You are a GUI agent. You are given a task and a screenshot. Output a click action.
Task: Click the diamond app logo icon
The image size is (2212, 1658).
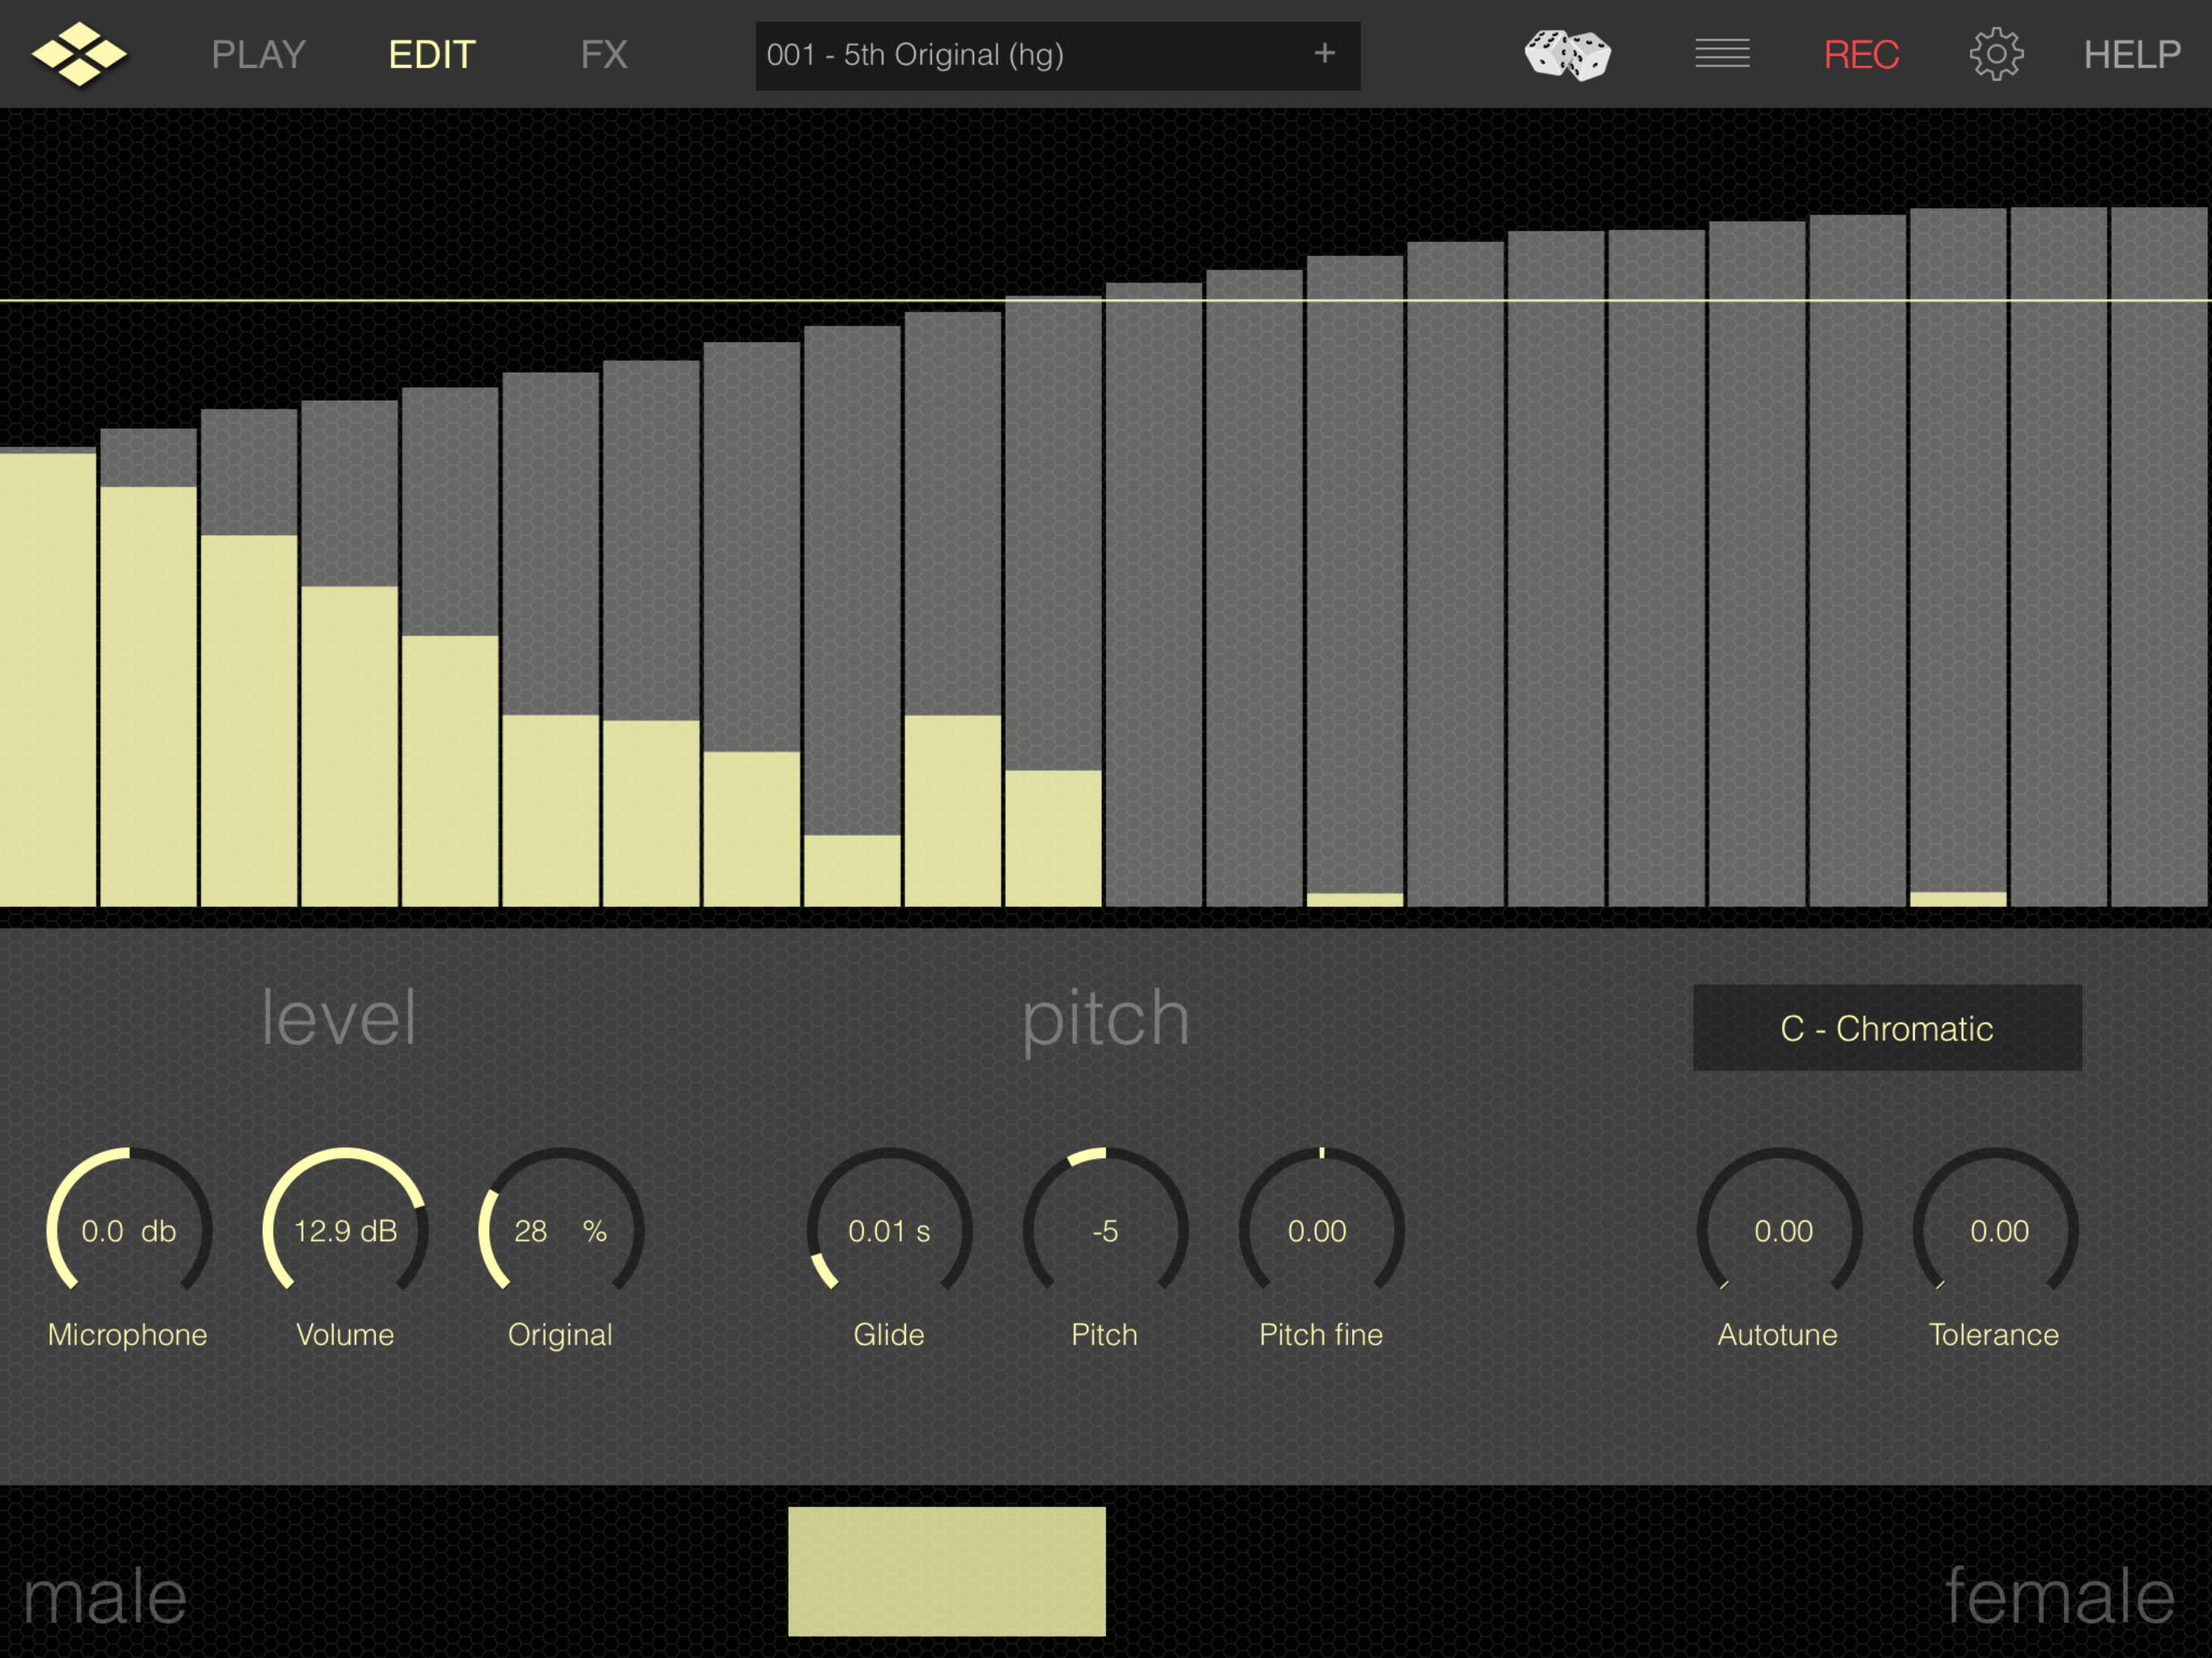(79, 54)
